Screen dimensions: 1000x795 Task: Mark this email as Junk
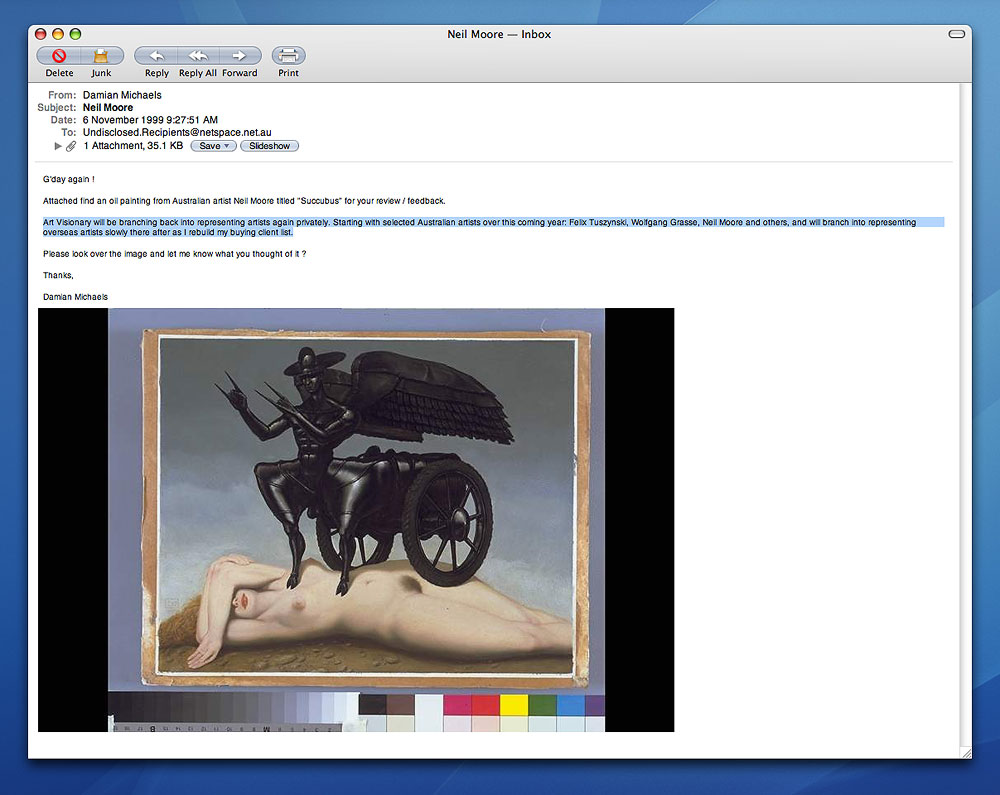(x=101, y=55)
